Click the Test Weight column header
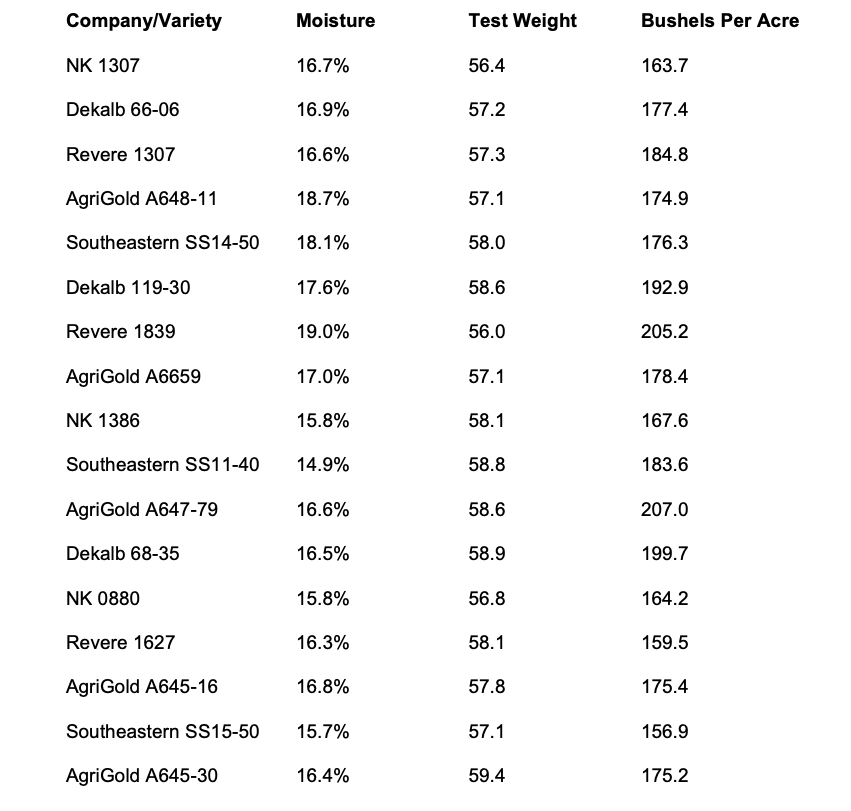Screen dimensions: 851x811 coord(522,21)
